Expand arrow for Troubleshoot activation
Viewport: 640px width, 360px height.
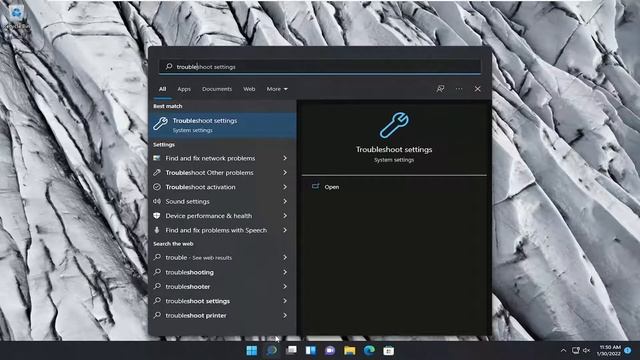coord(285,187)
